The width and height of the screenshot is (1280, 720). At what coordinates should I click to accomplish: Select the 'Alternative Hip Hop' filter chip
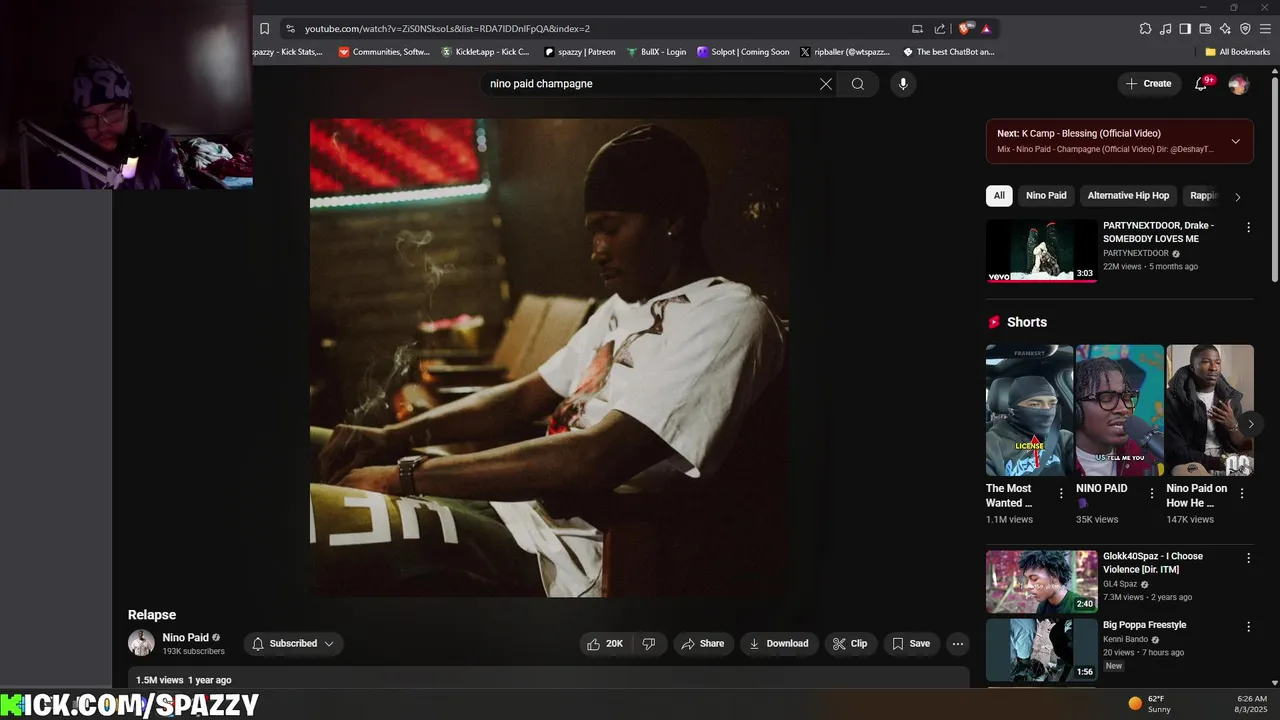1128,196
